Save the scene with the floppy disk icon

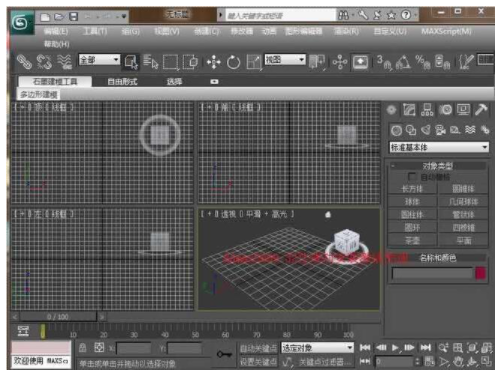click(x=73, y=17)
